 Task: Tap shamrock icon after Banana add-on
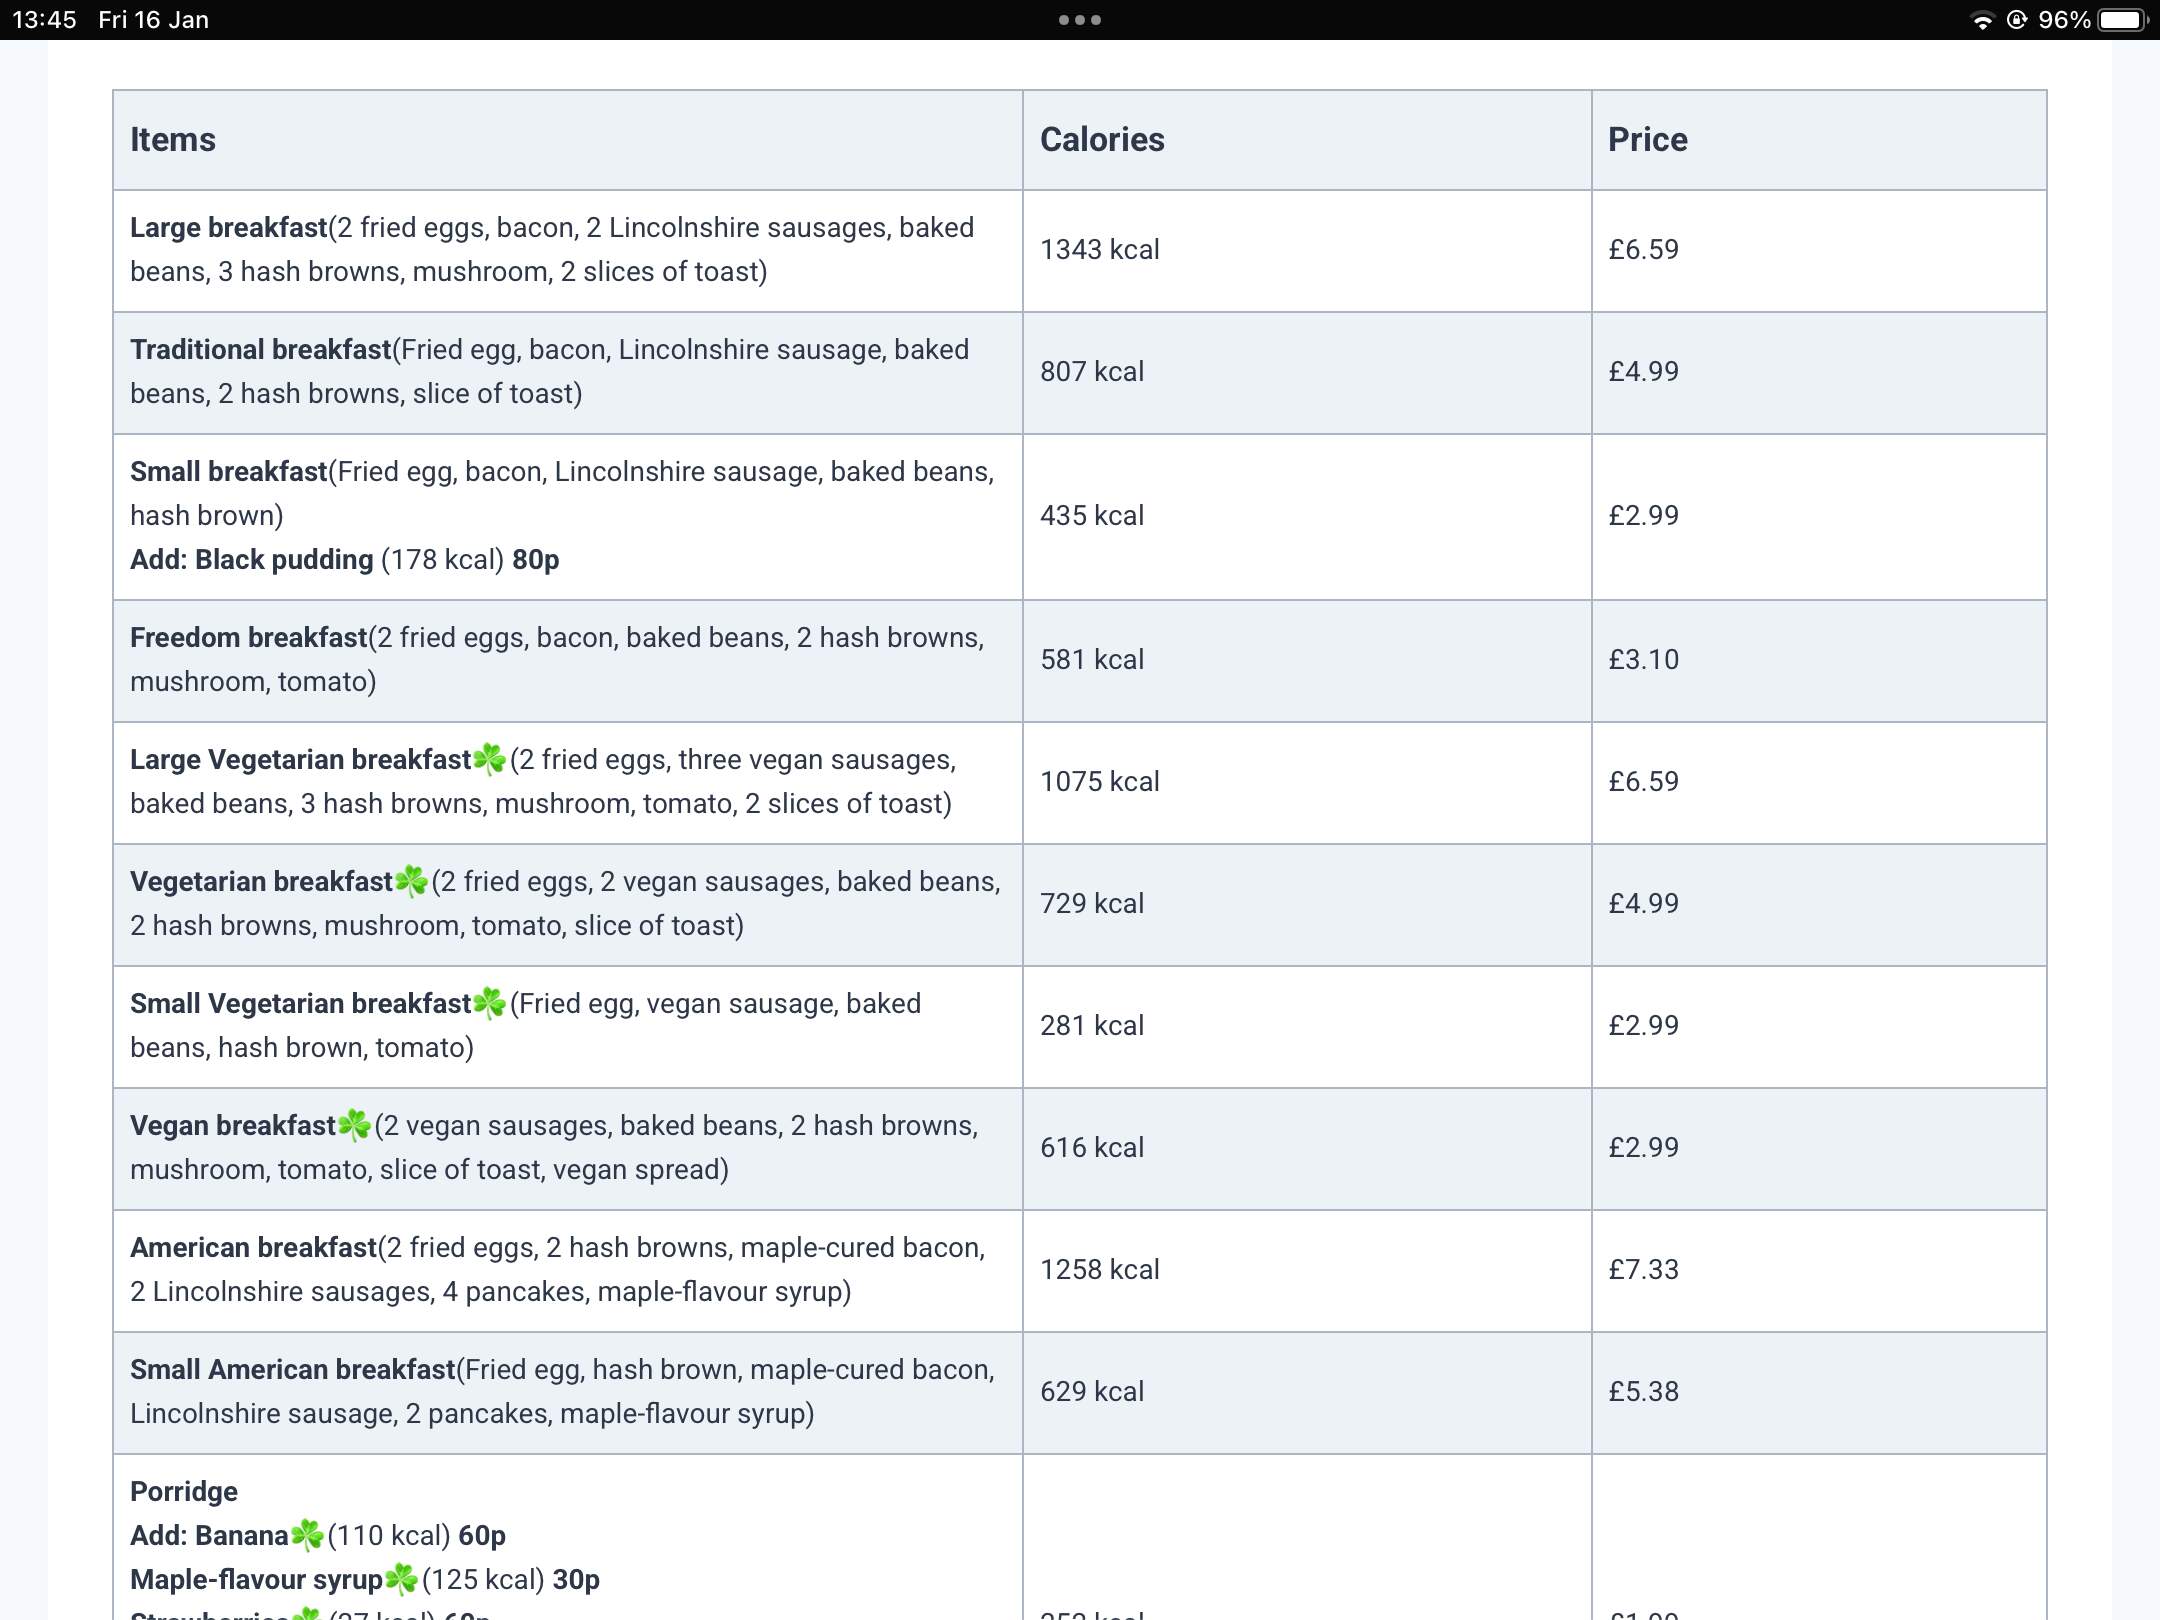(x=307, y=1536)
